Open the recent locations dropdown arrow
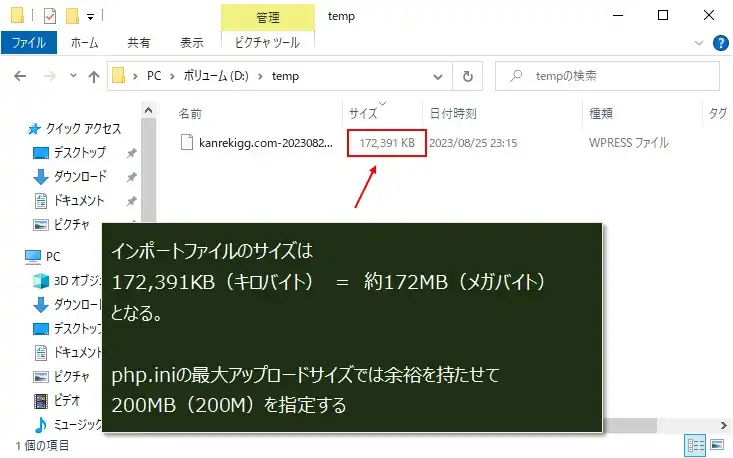Image resolution: width=733 pixels, height=458 pixels. coord(72,76)
